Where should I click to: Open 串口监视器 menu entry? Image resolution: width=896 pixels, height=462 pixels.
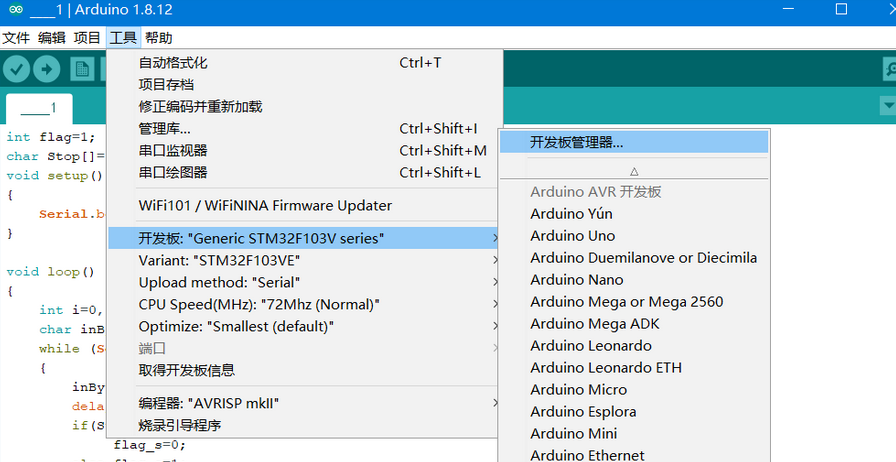point(305,150)
